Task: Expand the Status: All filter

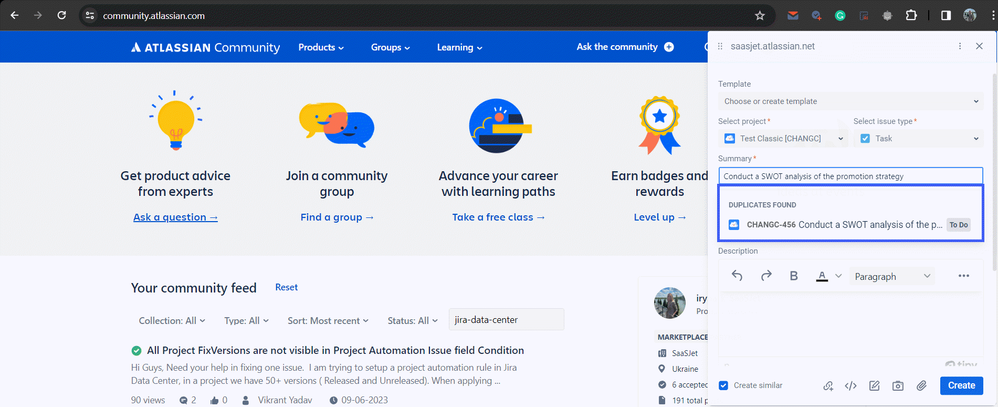Action: coord(412,320)
